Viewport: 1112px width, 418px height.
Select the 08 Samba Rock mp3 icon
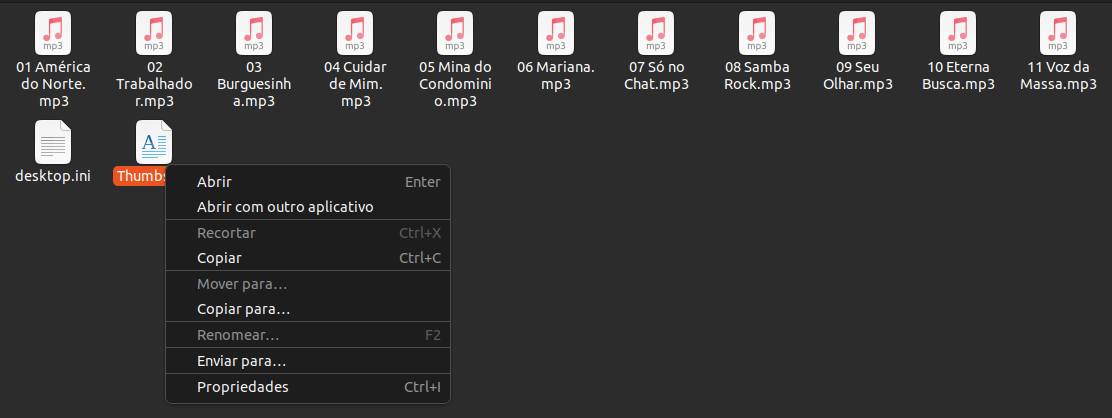(757, 33)
